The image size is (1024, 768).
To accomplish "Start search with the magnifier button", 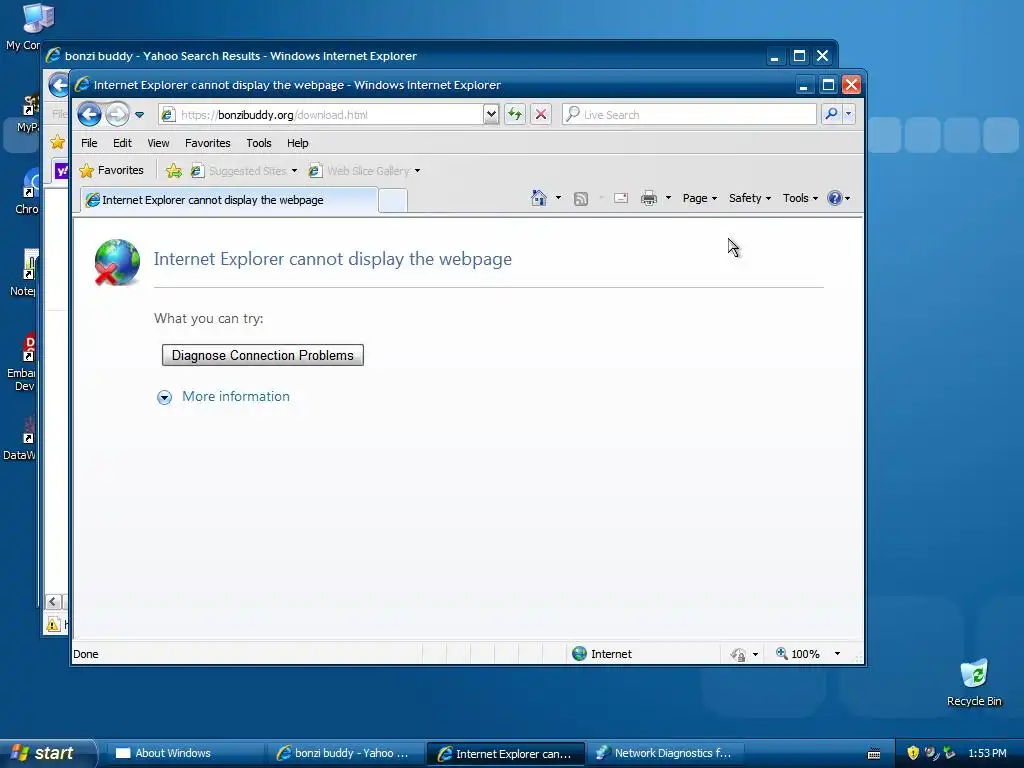I will [x=831, y=115].
